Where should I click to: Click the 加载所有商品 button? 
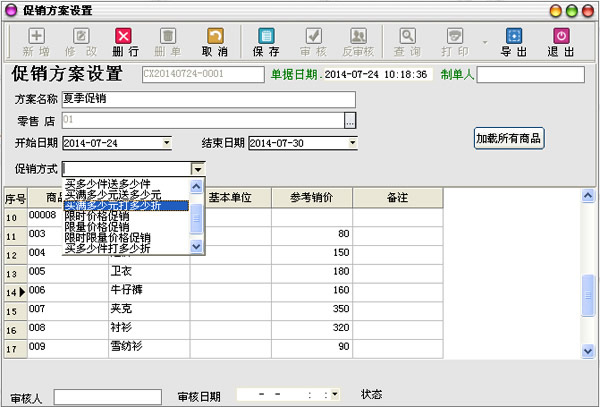coord(508,139)
